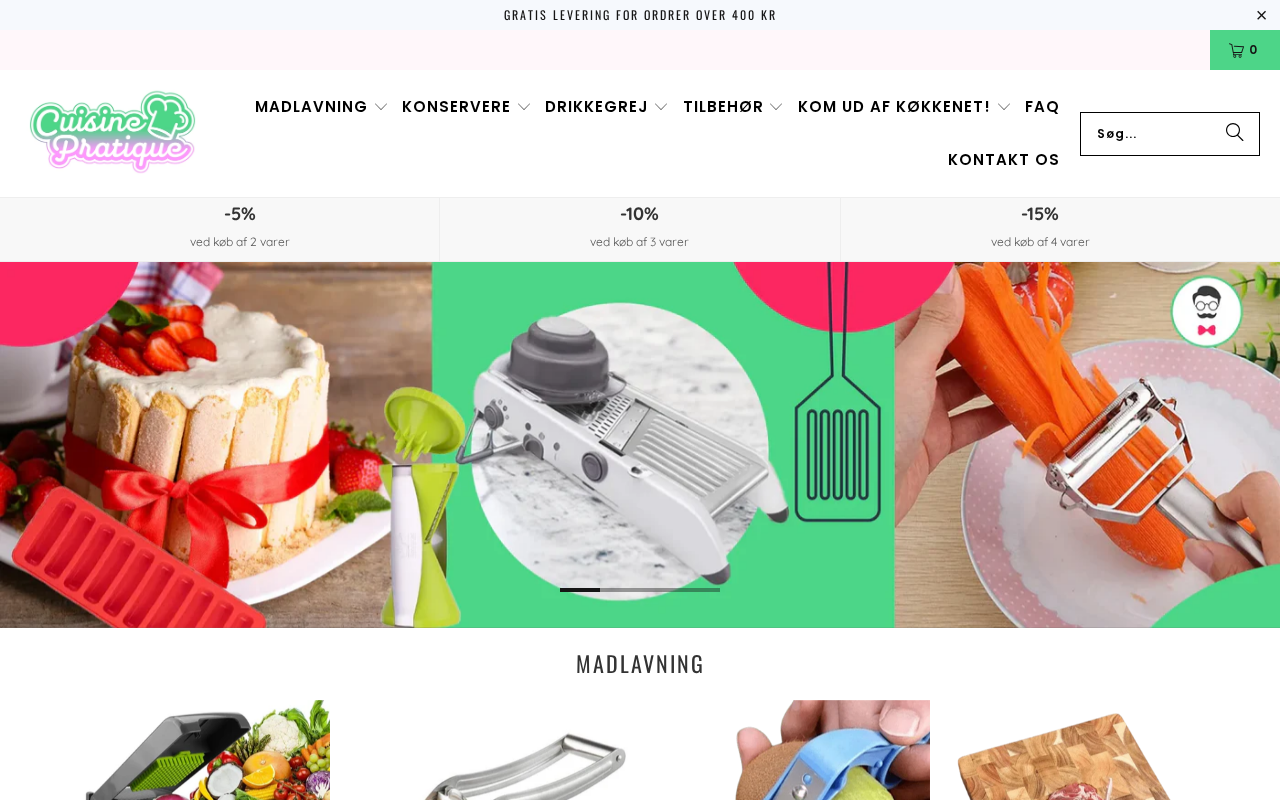The height and width of the screenshot is (800, 1280).
Task: Select the first slideshow progress indicator
Action: (x=580, y=590)
